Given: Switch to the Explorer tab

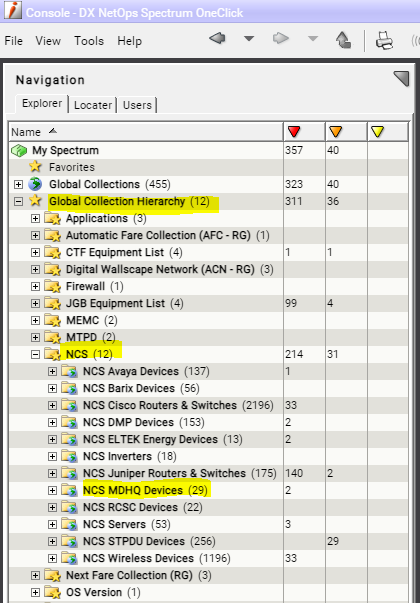Looking at the screenshot, I should click(42, 103).
